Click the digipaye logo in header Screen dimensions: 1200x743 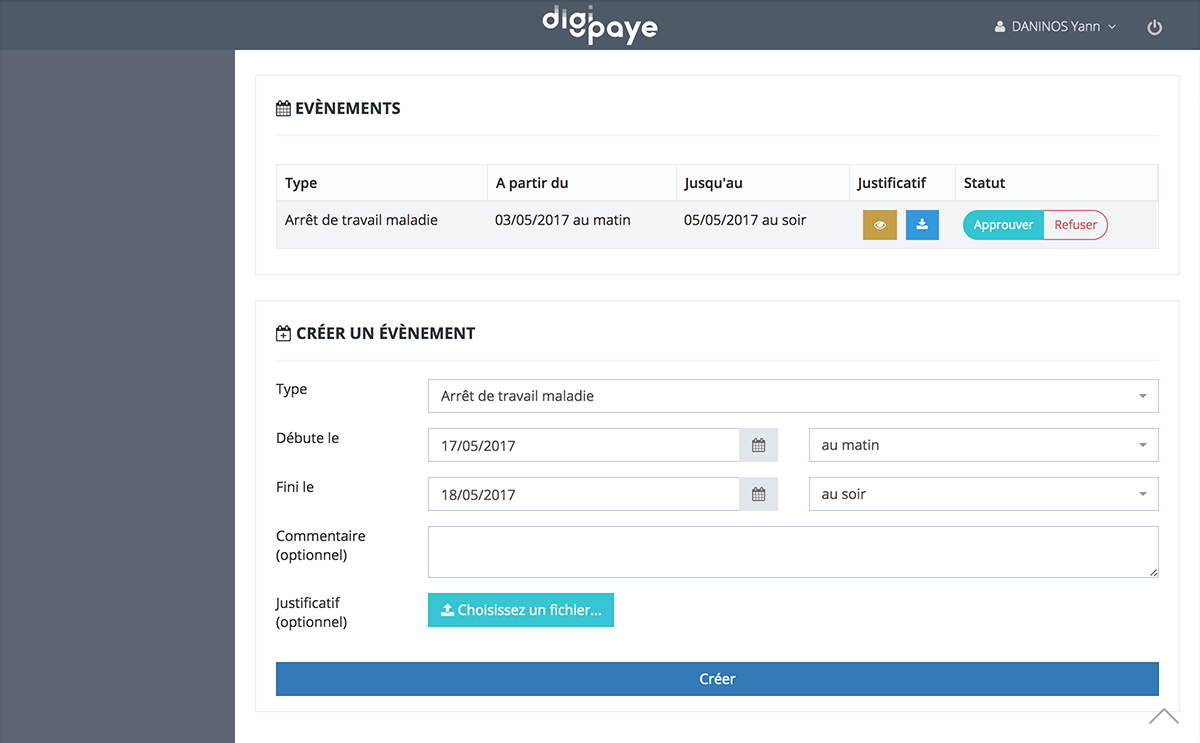600,26
